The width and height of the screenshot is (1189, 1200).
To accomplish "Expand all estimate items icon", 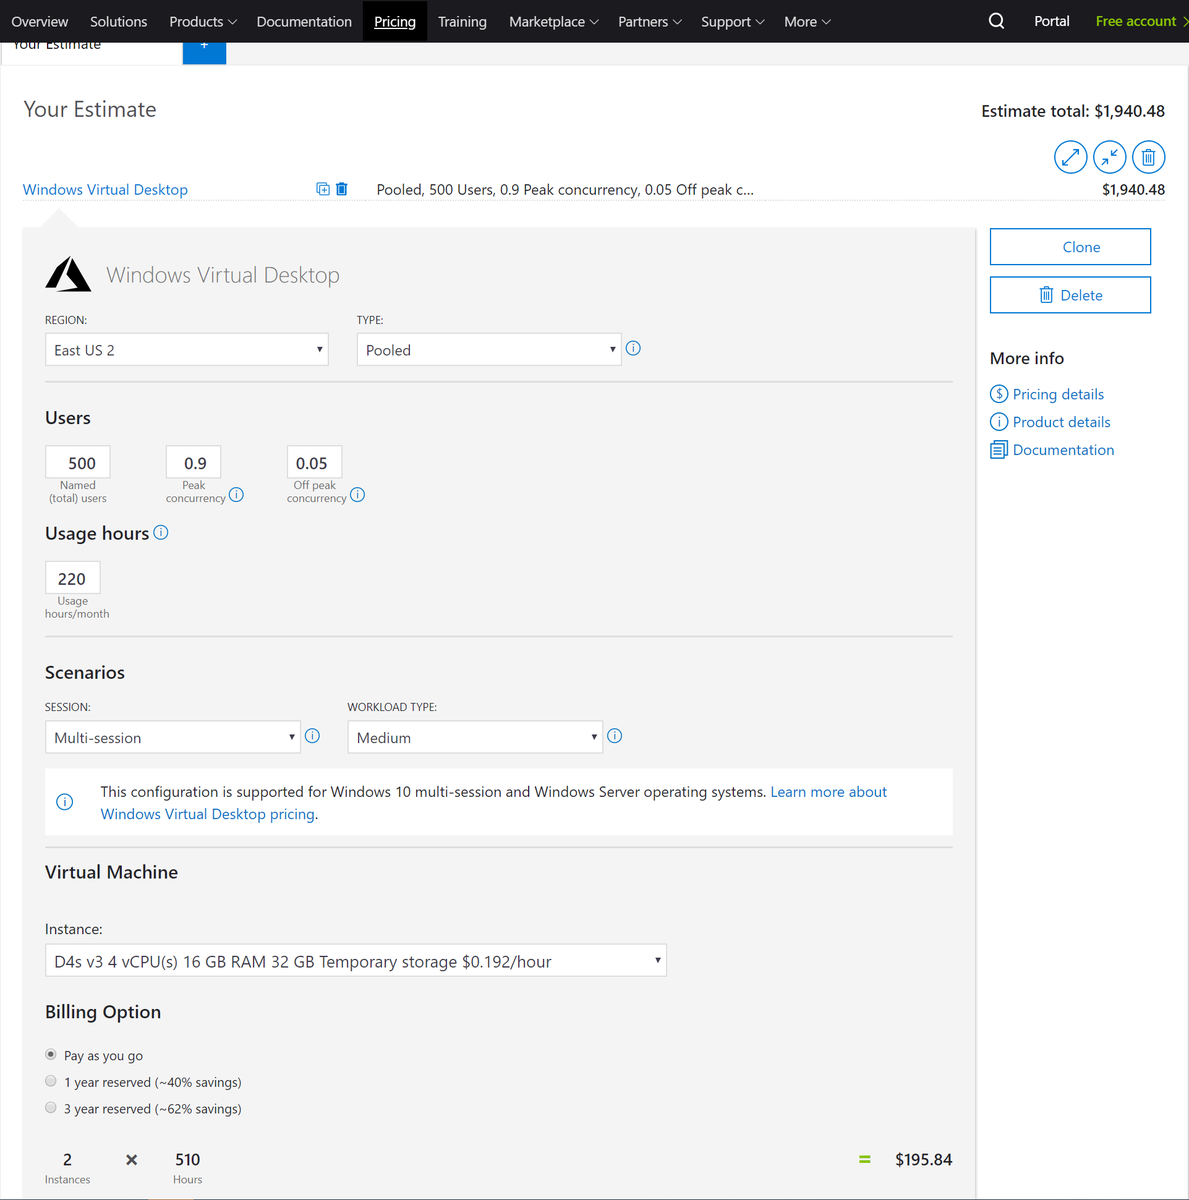I will [x=1070, y=157].
